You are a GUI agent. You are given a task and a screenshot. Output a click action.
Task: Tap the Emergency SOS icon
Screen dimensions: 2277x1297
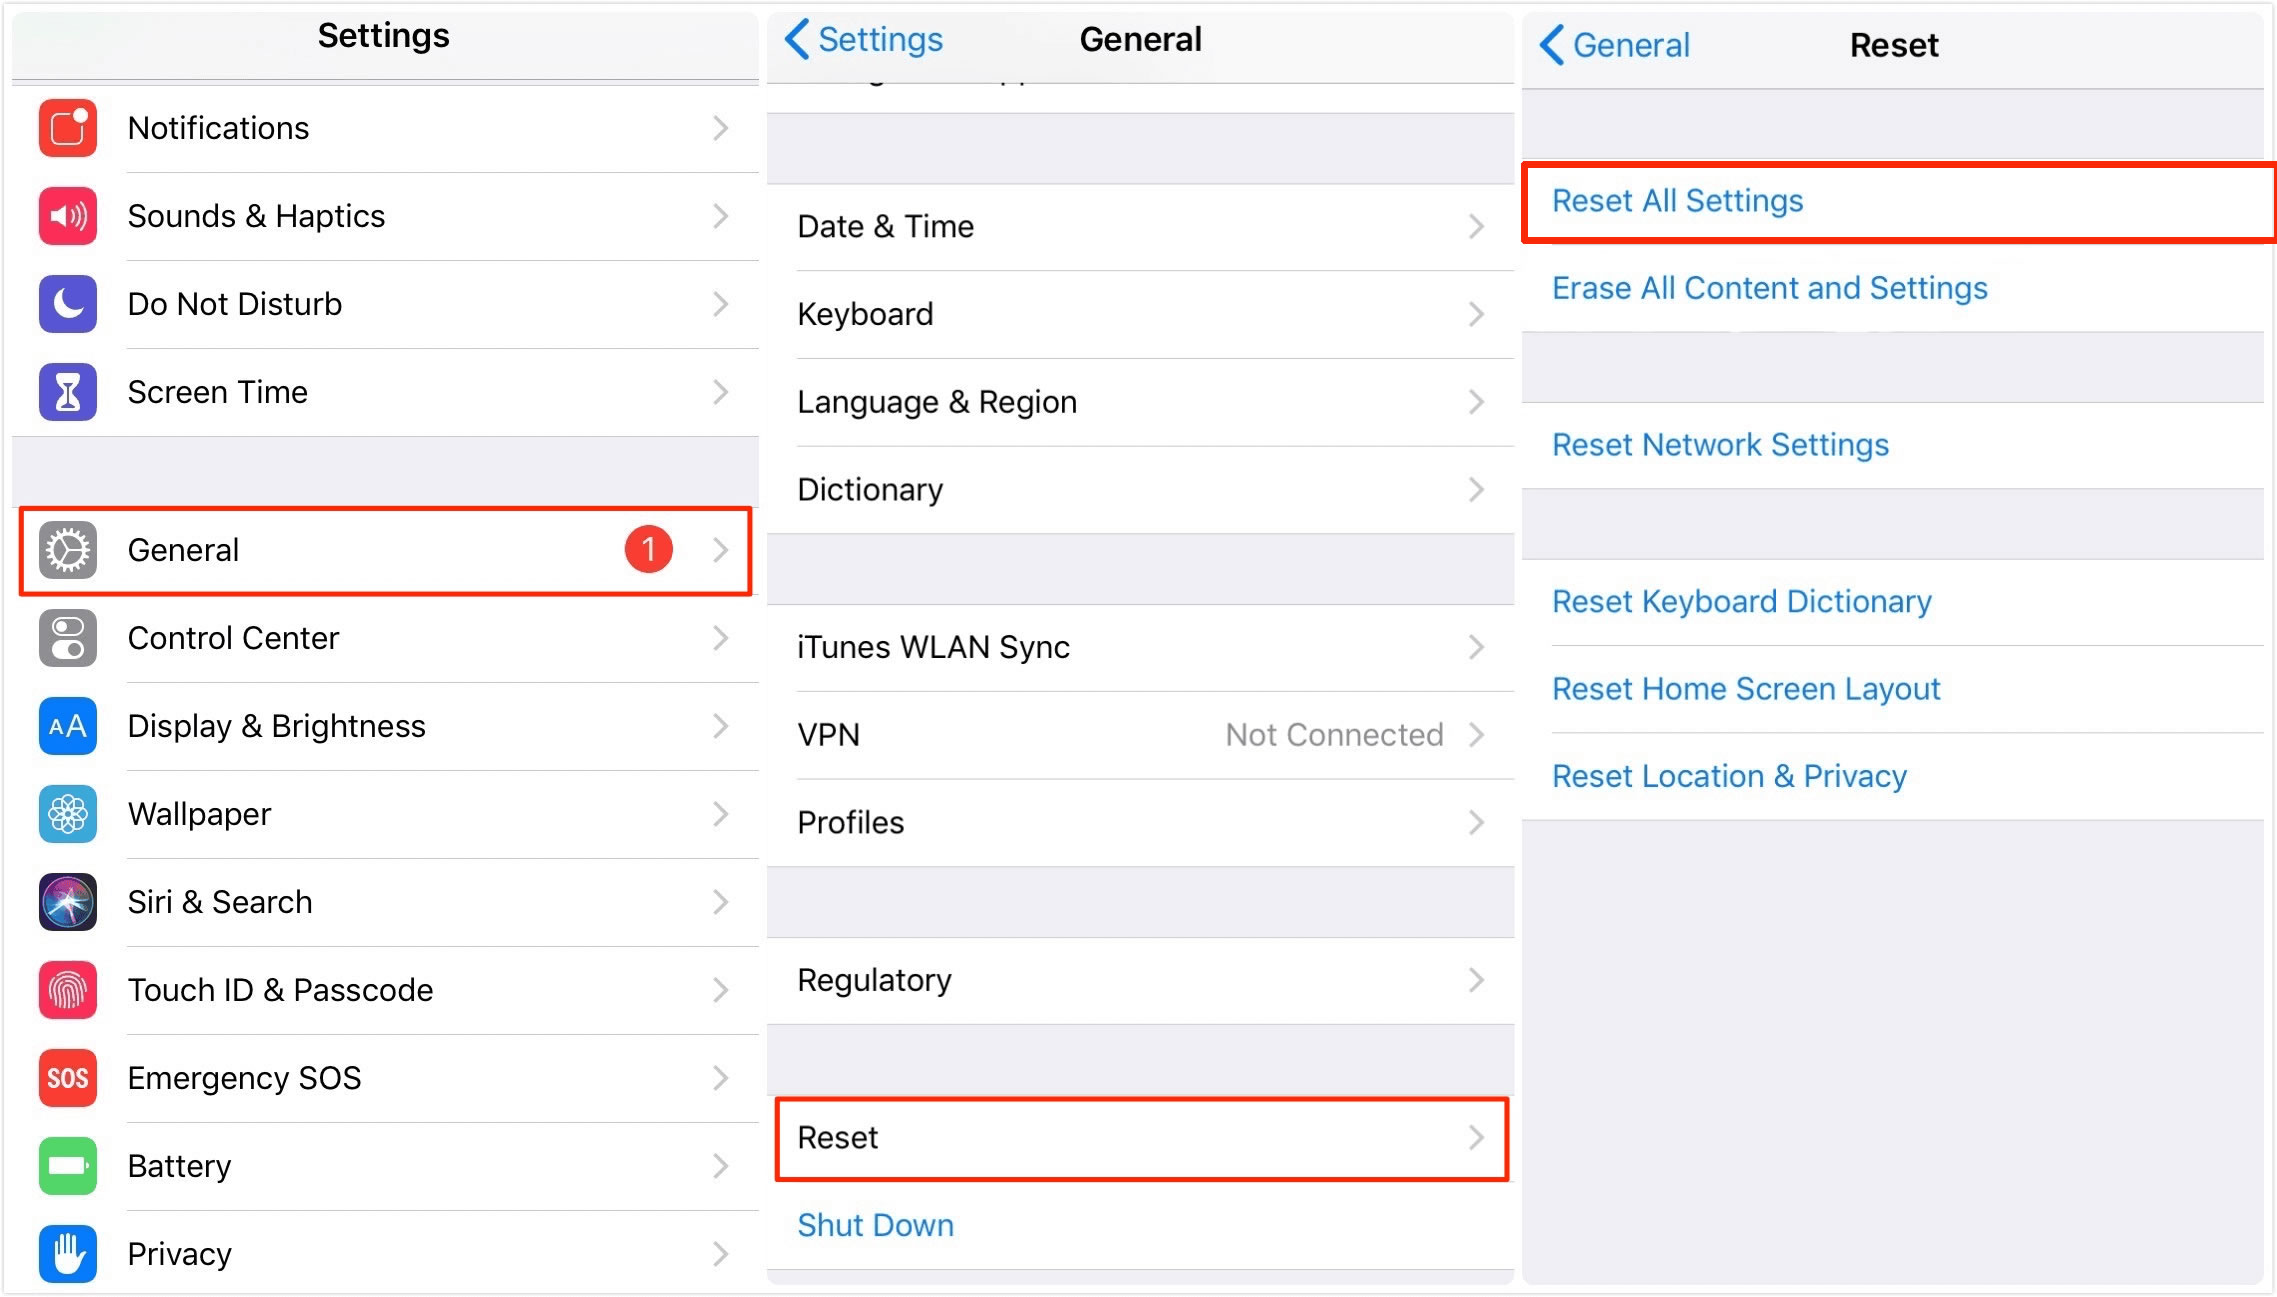pos(68,1078)
